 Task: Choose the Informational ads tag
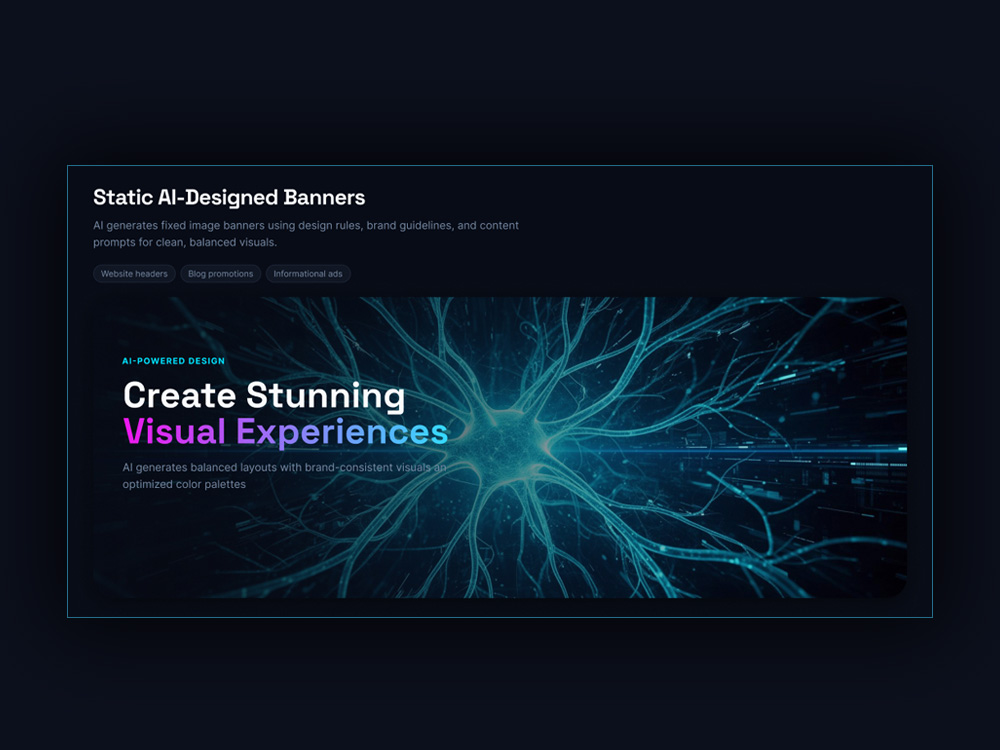click(308, 274)
